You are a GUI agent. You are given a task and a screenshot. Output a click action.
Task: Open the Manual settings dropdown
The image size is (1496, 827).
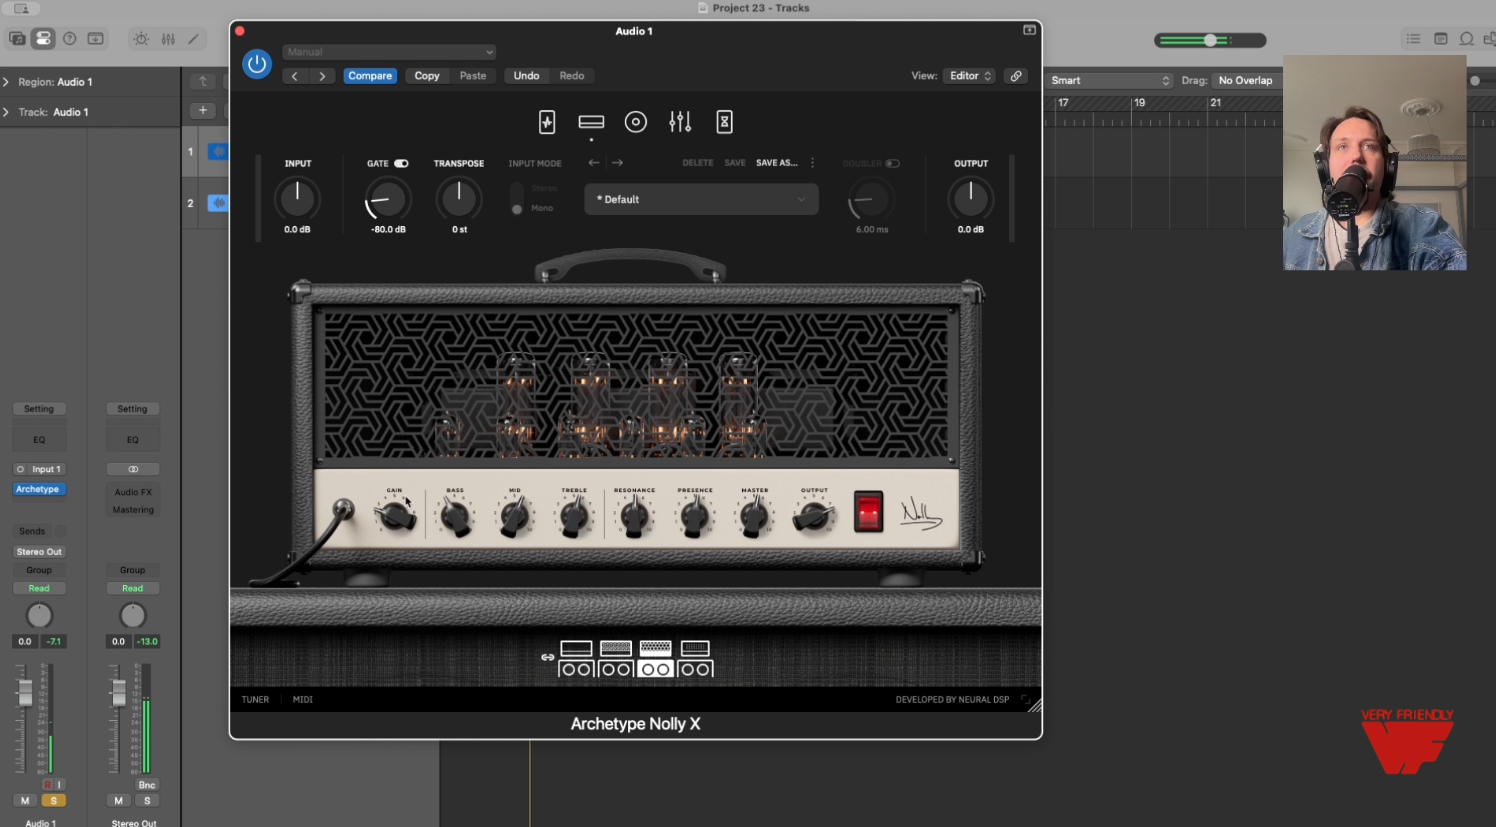point(389,52)
